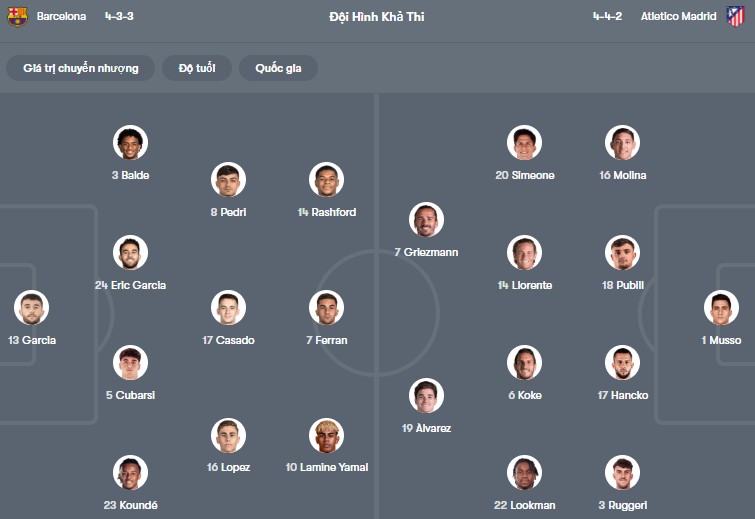Screen dimensions: 755x519
Task: Click the Barcelona team name link
Action: coord(61,16)
